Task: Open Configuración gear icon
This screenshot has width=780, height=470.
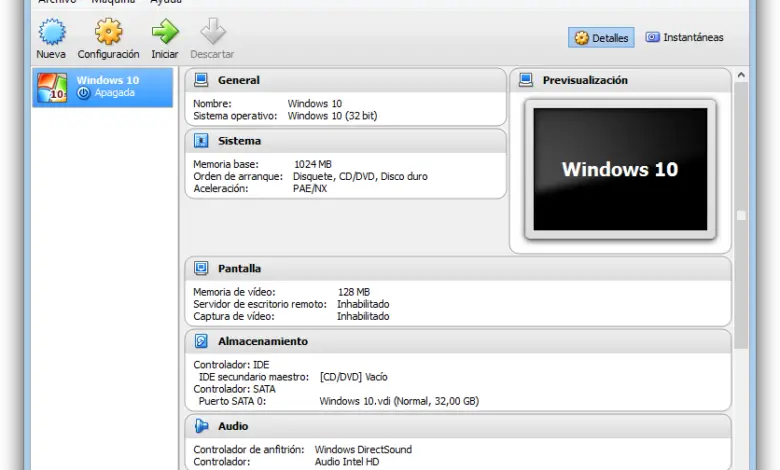Action: pos(108,32)
